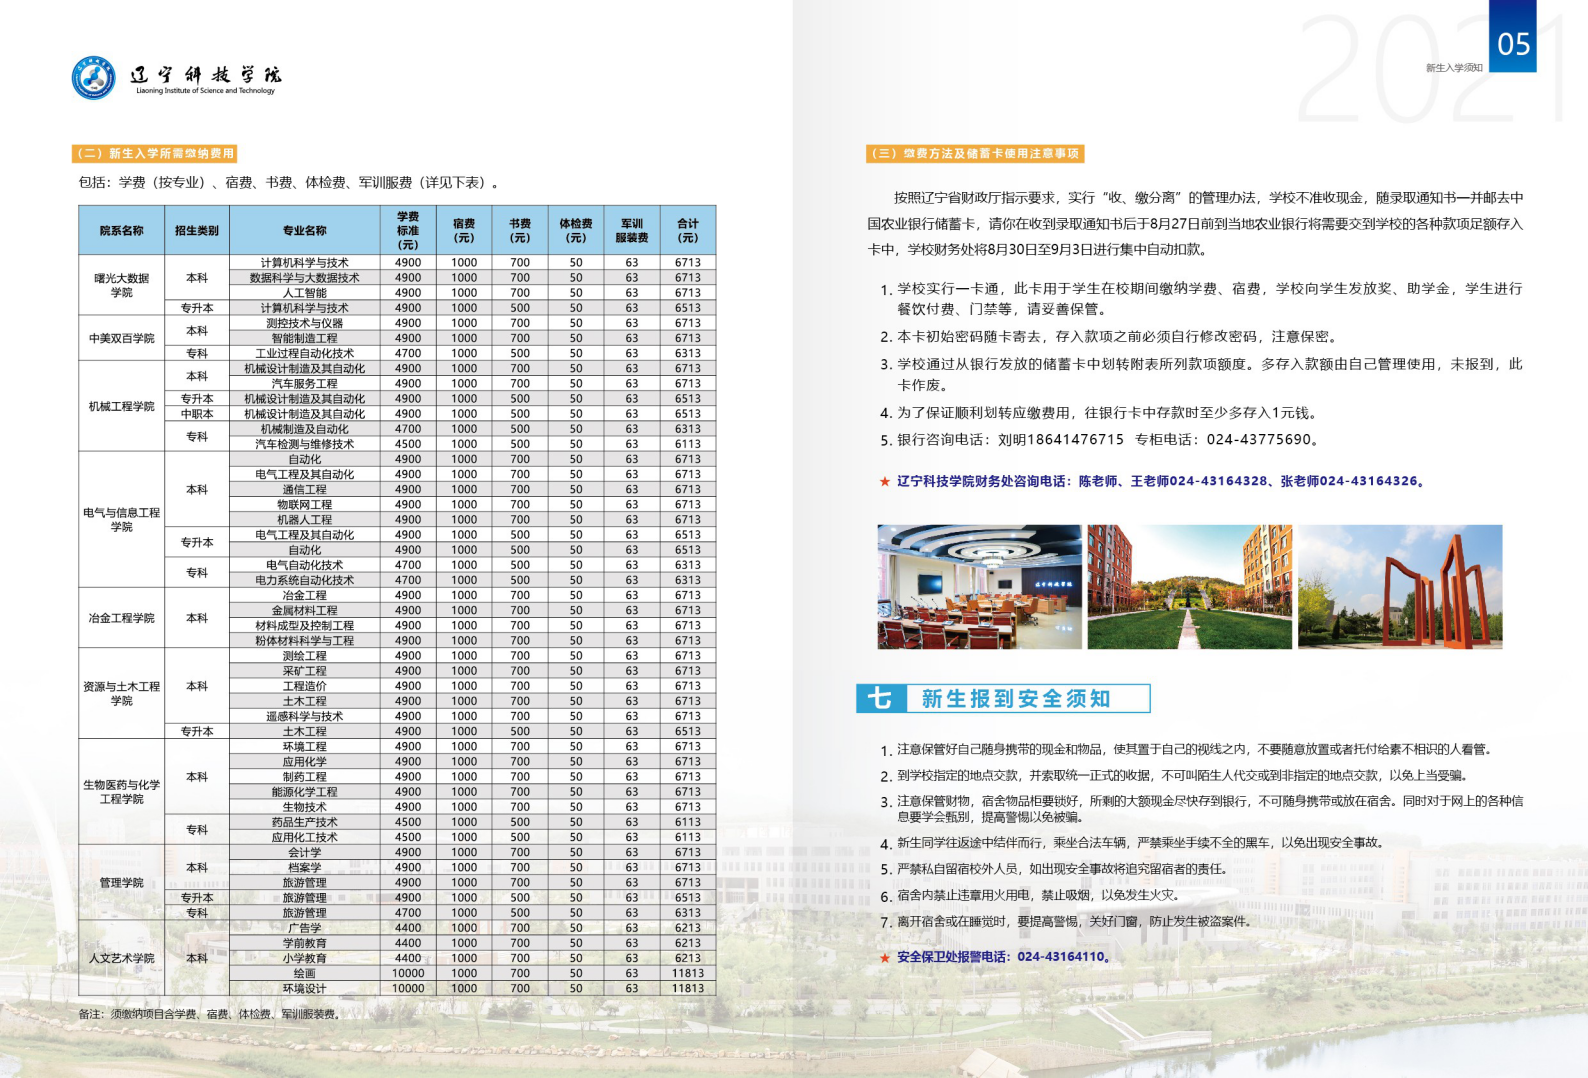Click the 新生报到安全须知 section title

[x=1015, y=699]
